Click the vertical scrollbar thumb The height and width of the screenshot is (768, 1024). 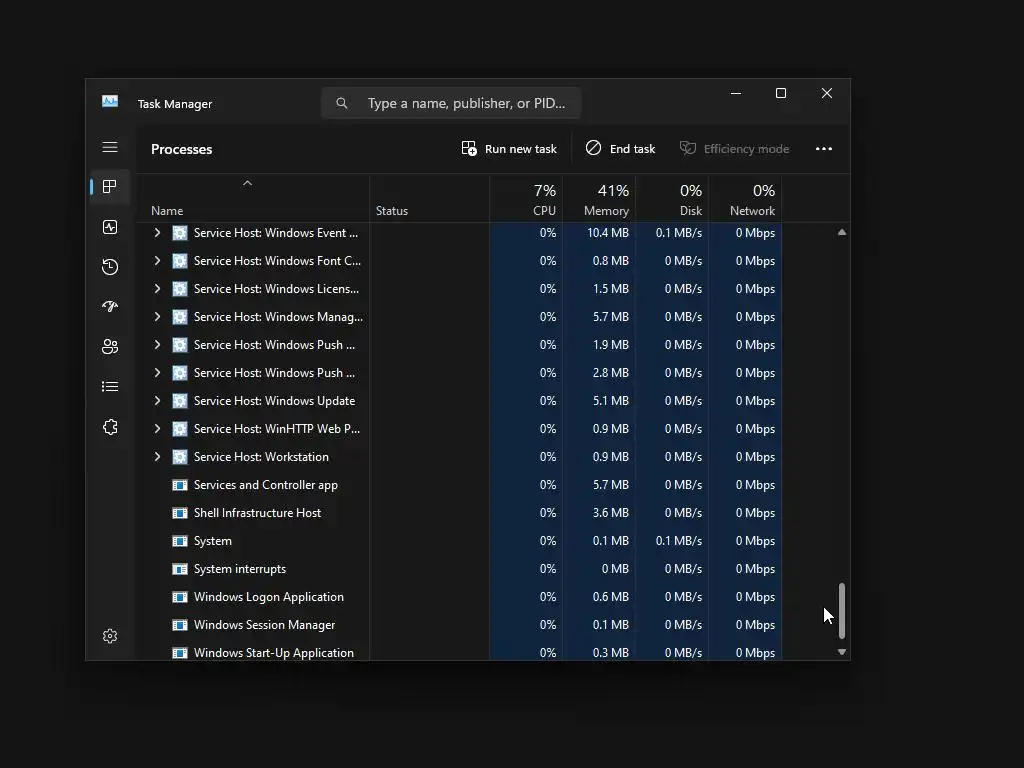tap(842, 611)
